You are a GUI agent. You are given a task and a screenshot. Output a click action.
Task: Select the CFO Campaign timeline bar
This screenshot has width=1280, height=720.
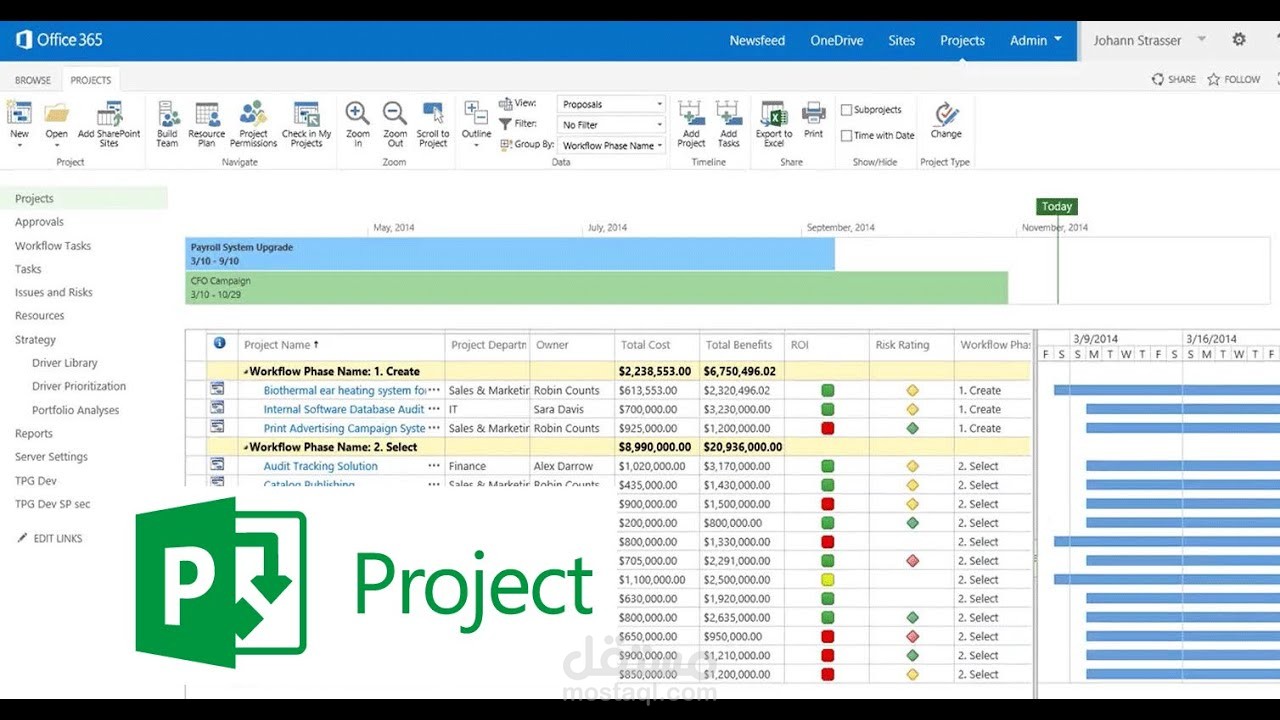click(597, 288)
